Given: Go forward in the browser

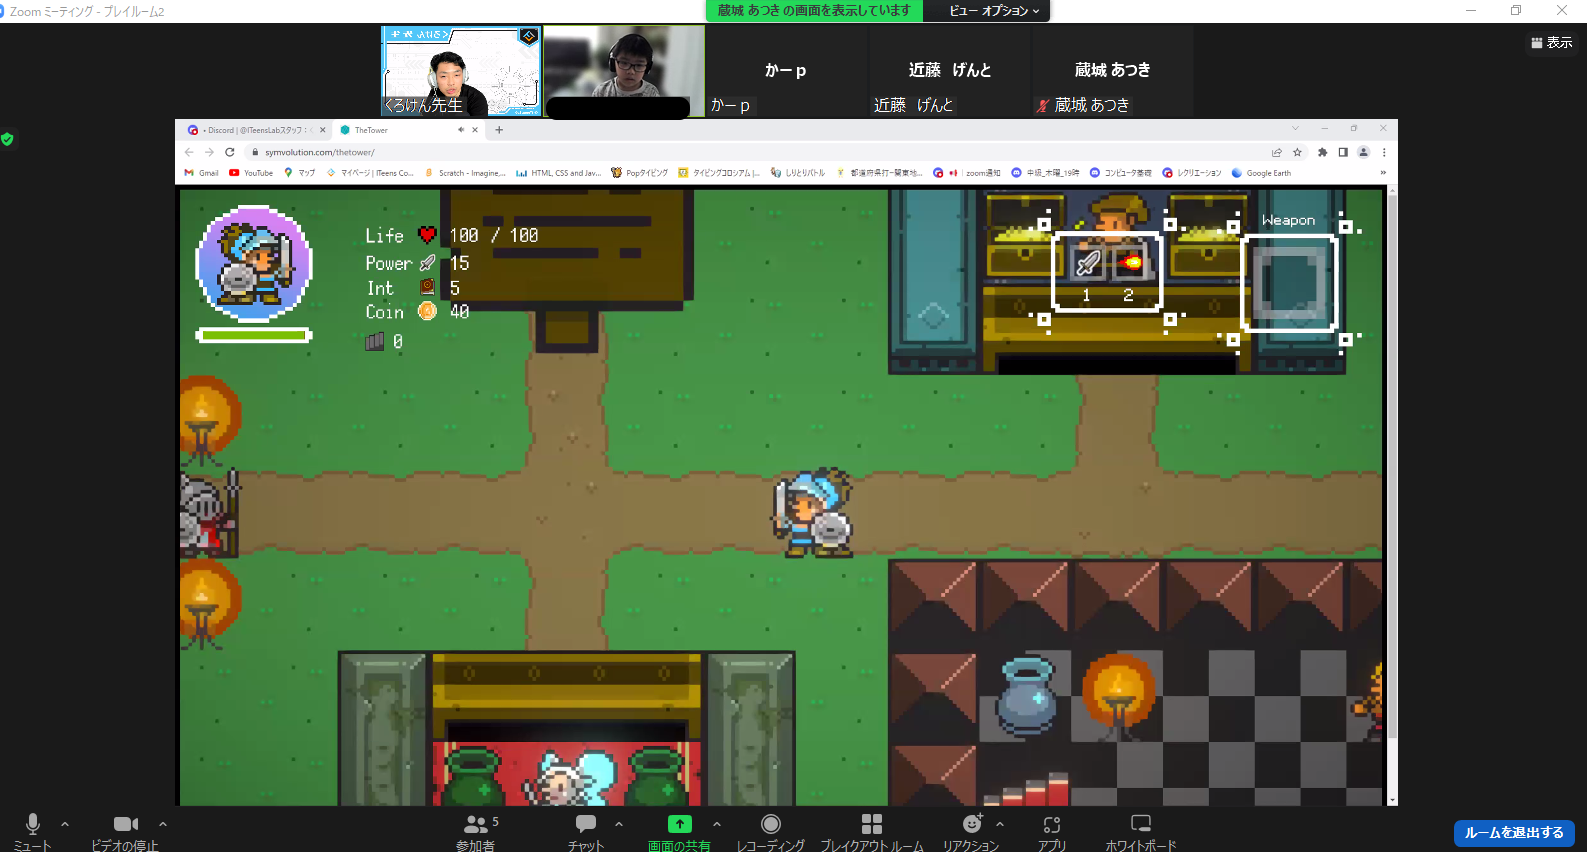Looking at the screenshot, I should [x=209, y=152].
